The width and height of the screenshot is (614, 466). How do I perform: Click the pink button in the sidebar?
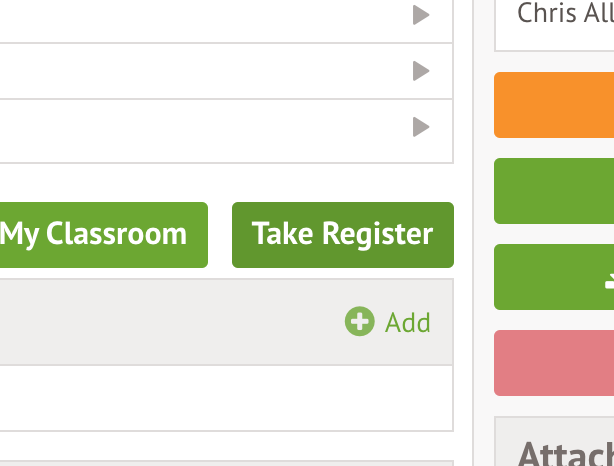pyautogui.click(x=555, y=362)
